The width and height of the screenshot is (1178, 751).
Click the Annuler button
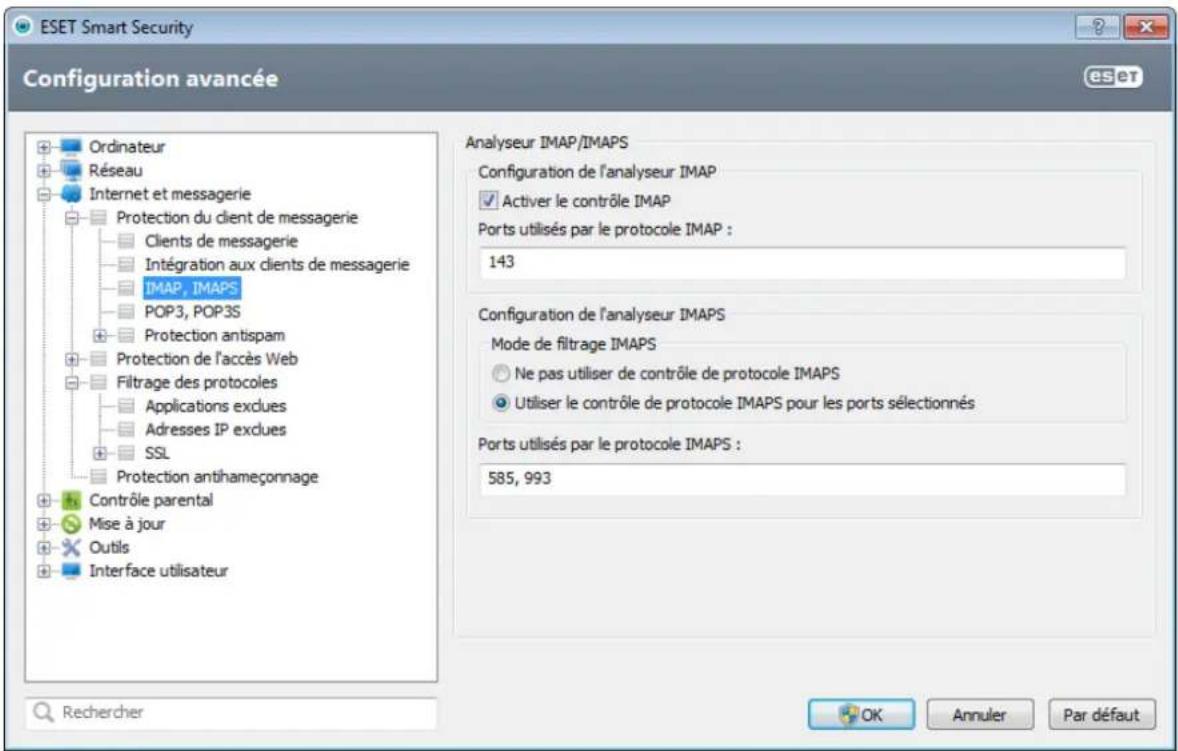coord(980,715)
